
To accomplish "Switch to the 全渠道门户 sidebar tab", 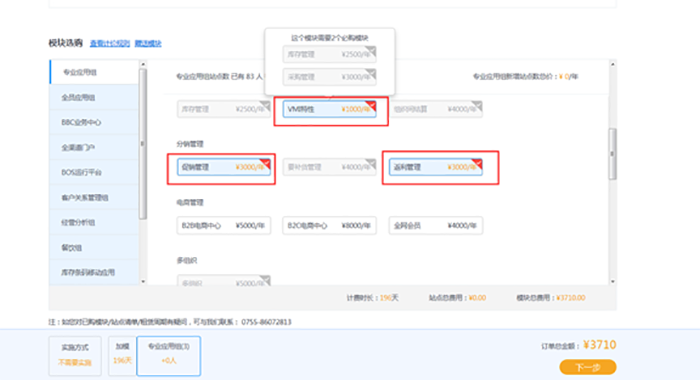I will (x=94, y=147).
